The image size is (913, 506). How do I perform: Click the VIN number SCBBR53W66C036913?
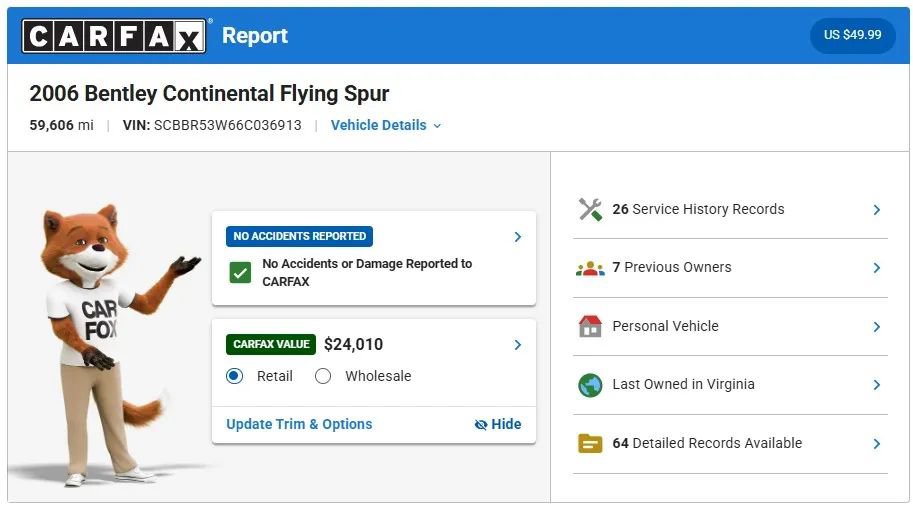click(x=228, y=125)
